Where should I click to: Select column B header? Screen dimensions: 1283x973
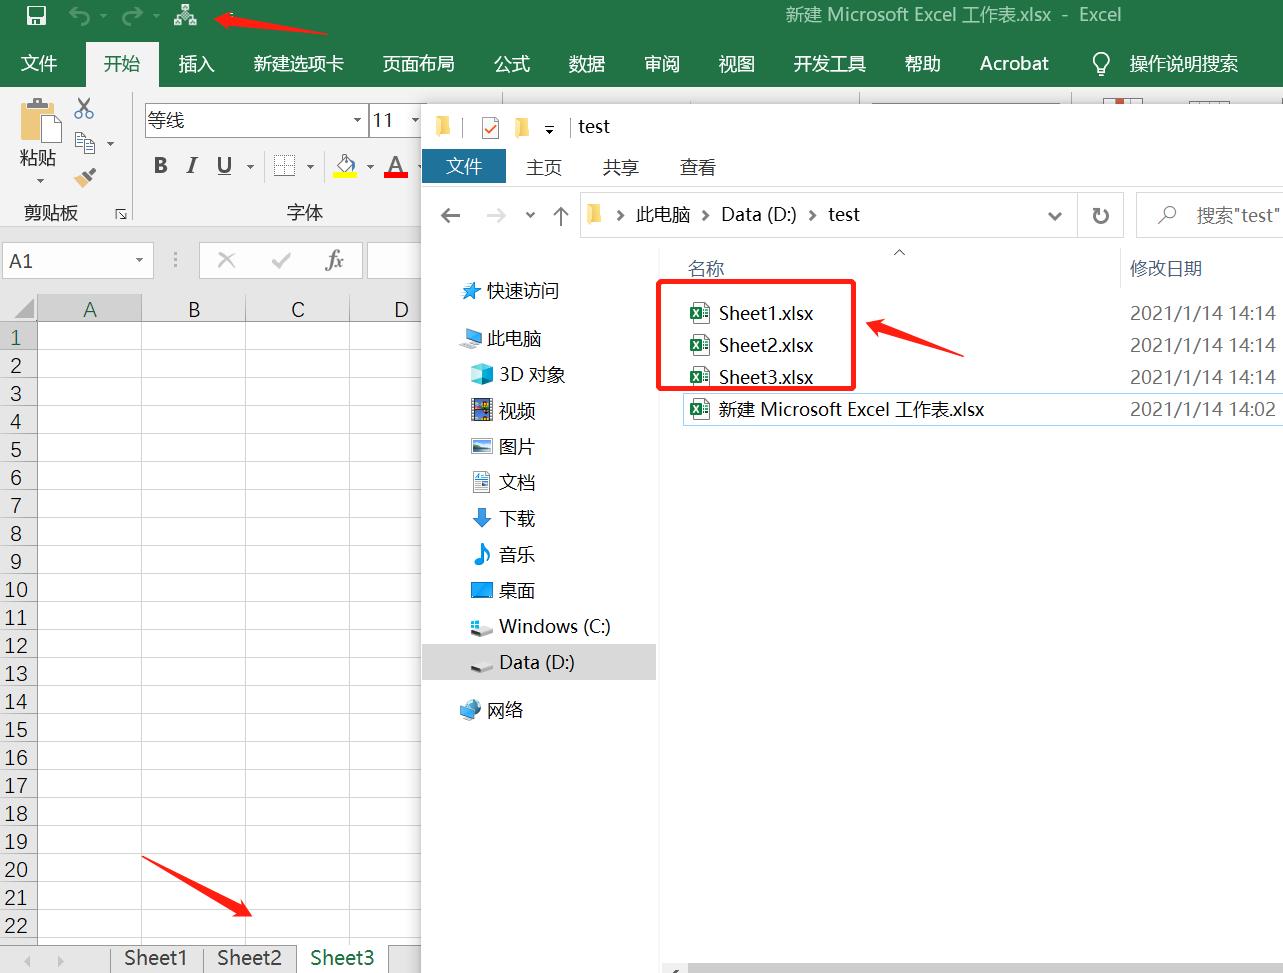click(x=194, y=309)
